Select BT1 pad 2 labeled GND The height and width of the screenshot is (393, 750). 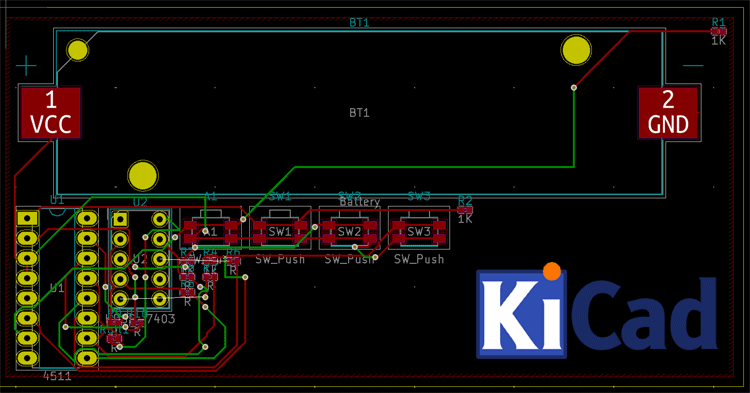(668, 113)
